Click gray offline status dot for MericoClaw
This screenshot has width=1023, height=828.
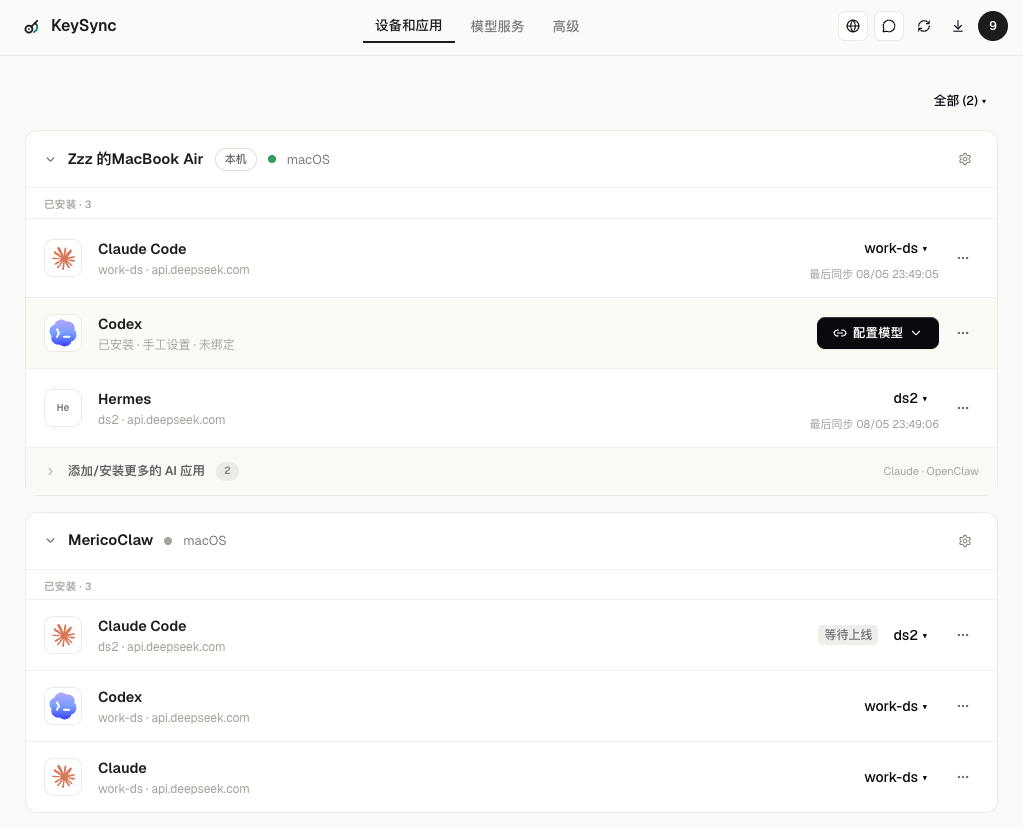point(168,541)
